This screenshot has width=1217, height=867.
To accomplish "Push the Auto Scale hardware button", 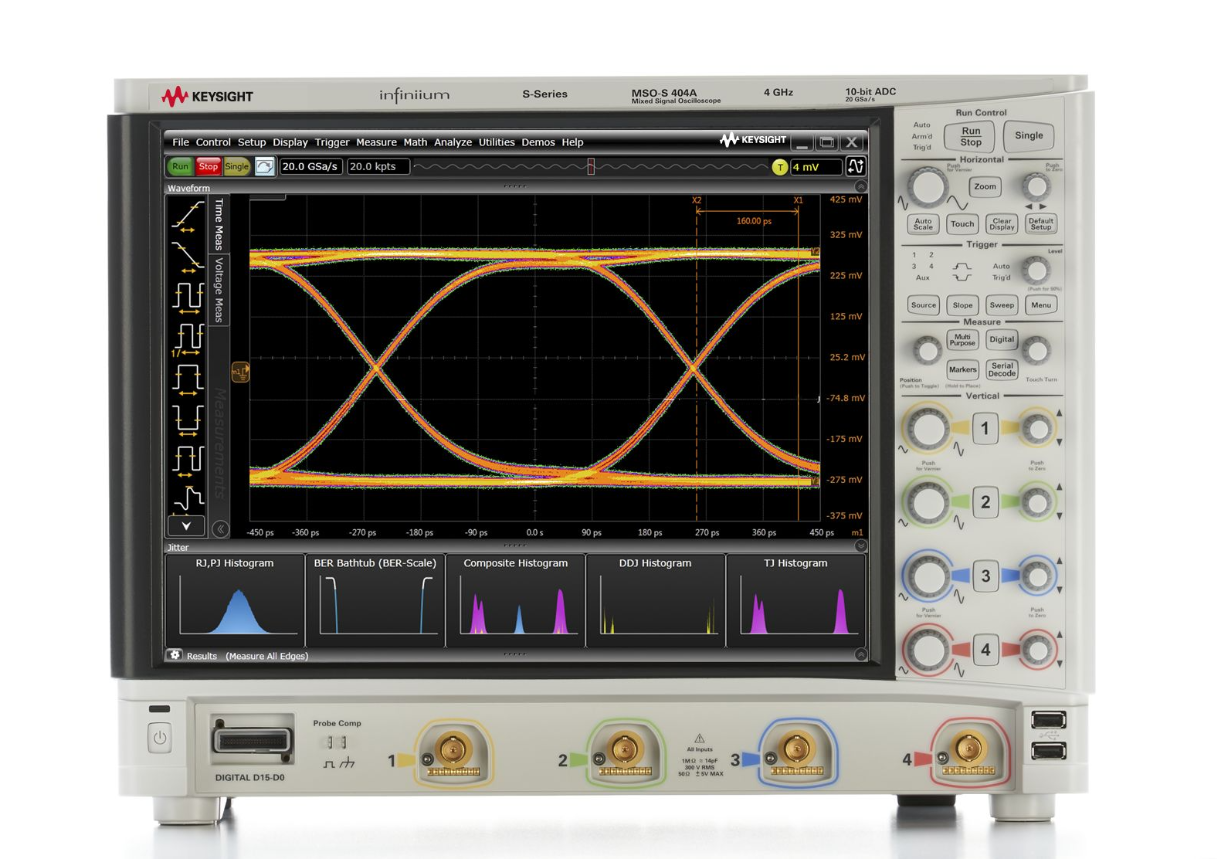I will (x=923, y=224).
